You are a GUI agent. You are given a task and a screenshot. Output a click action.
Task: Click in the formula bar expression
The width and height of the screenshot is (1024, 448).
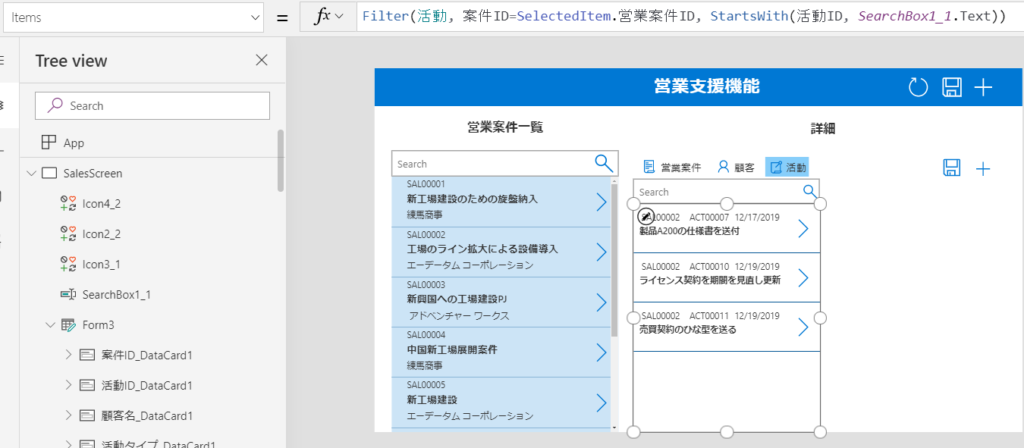coord(684,18)
